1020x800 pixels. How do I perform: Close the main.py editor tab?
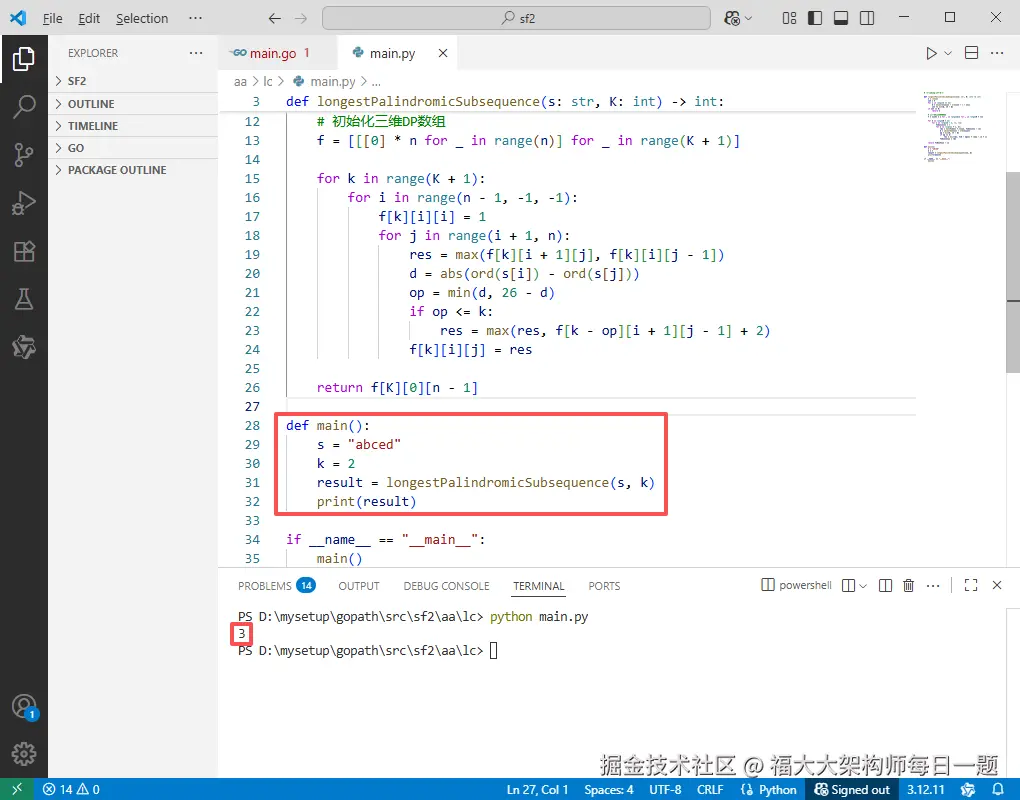443,53
